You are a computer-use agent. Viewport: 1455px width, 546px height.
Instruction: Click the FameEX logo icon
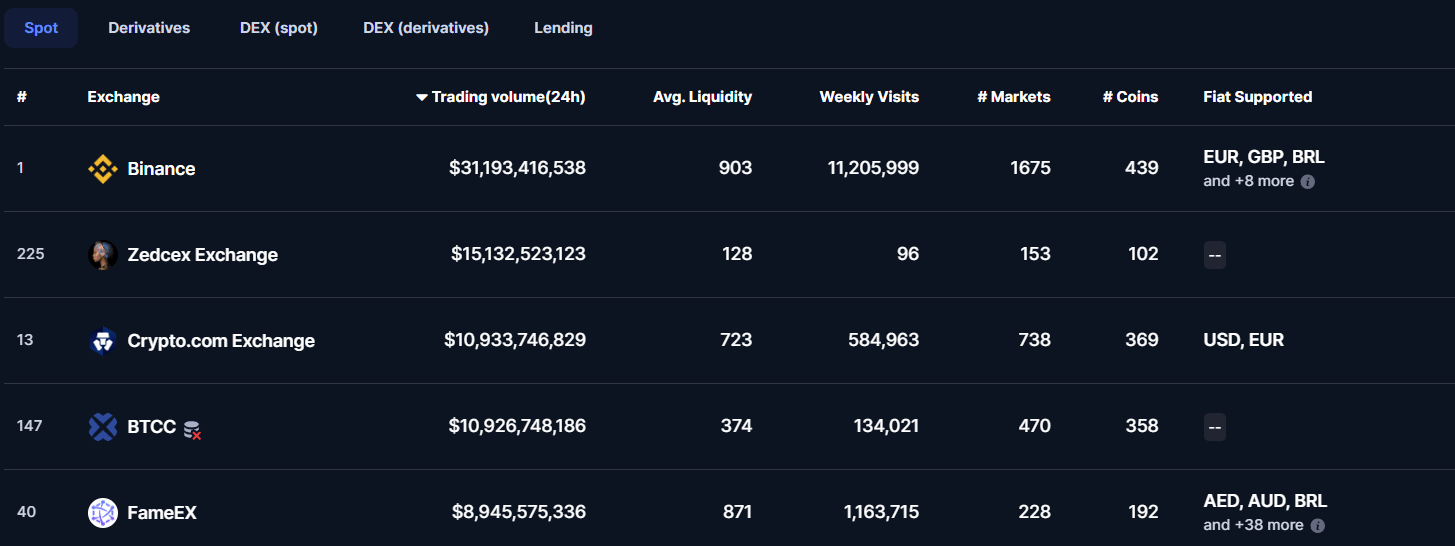coord(103,513)
